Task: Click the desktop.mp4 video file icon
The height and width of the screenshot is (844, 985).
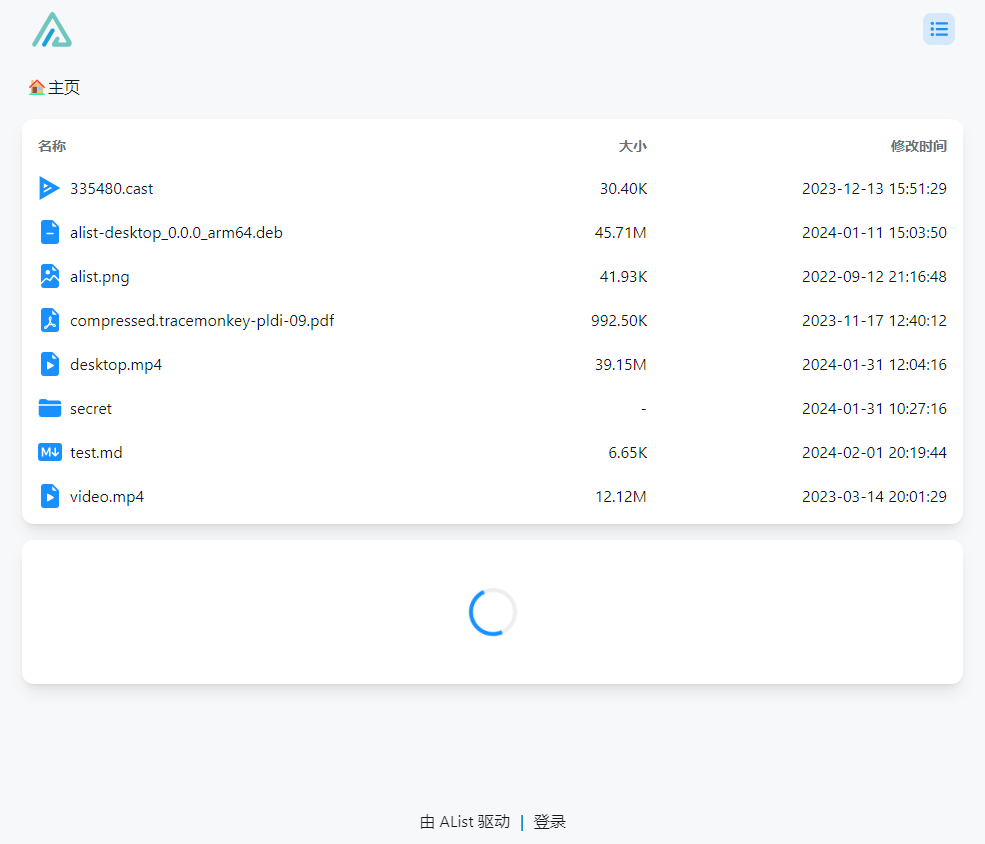Action: [49, 364]
